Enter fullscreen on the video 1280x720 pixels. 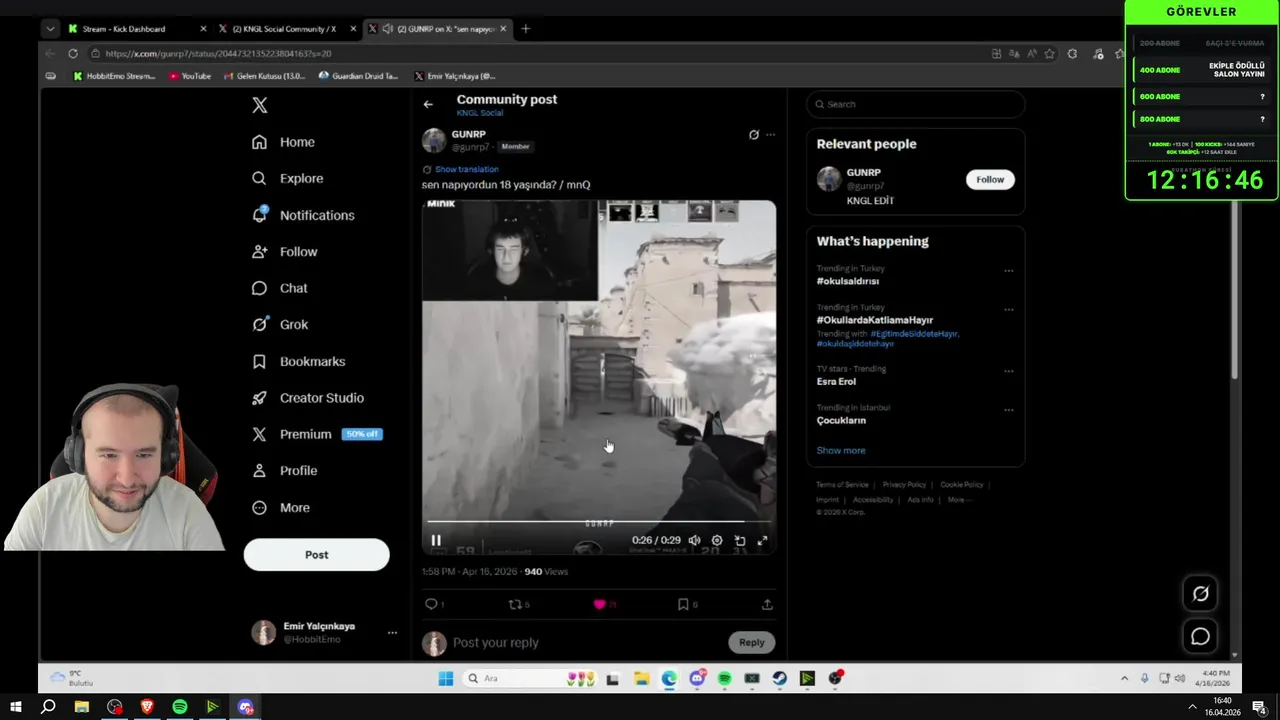tap(762, 540)
